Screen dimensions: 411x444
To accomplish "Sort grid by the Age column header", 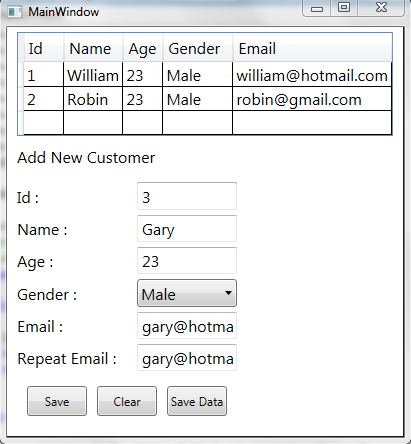I will [x=143, y=48].
